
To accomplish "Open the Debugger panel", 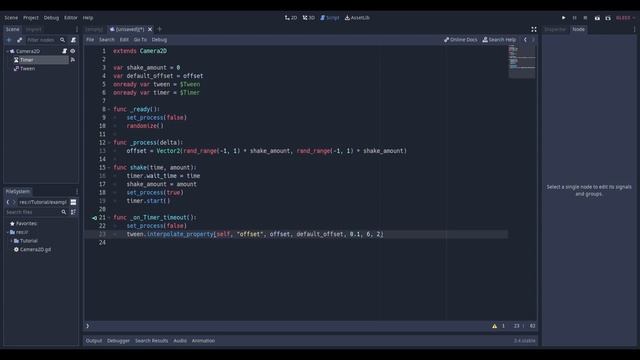I will point(118,341).
